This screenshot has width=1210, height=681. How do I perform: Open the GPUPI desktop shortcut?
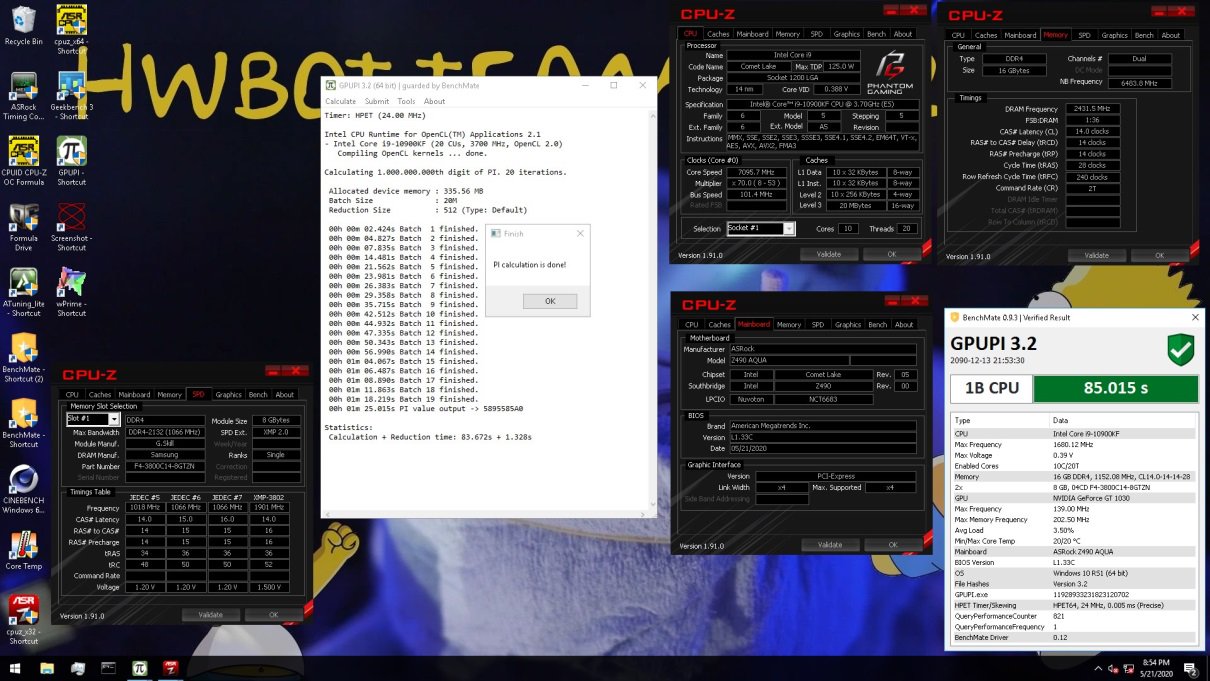click(71, 154)
